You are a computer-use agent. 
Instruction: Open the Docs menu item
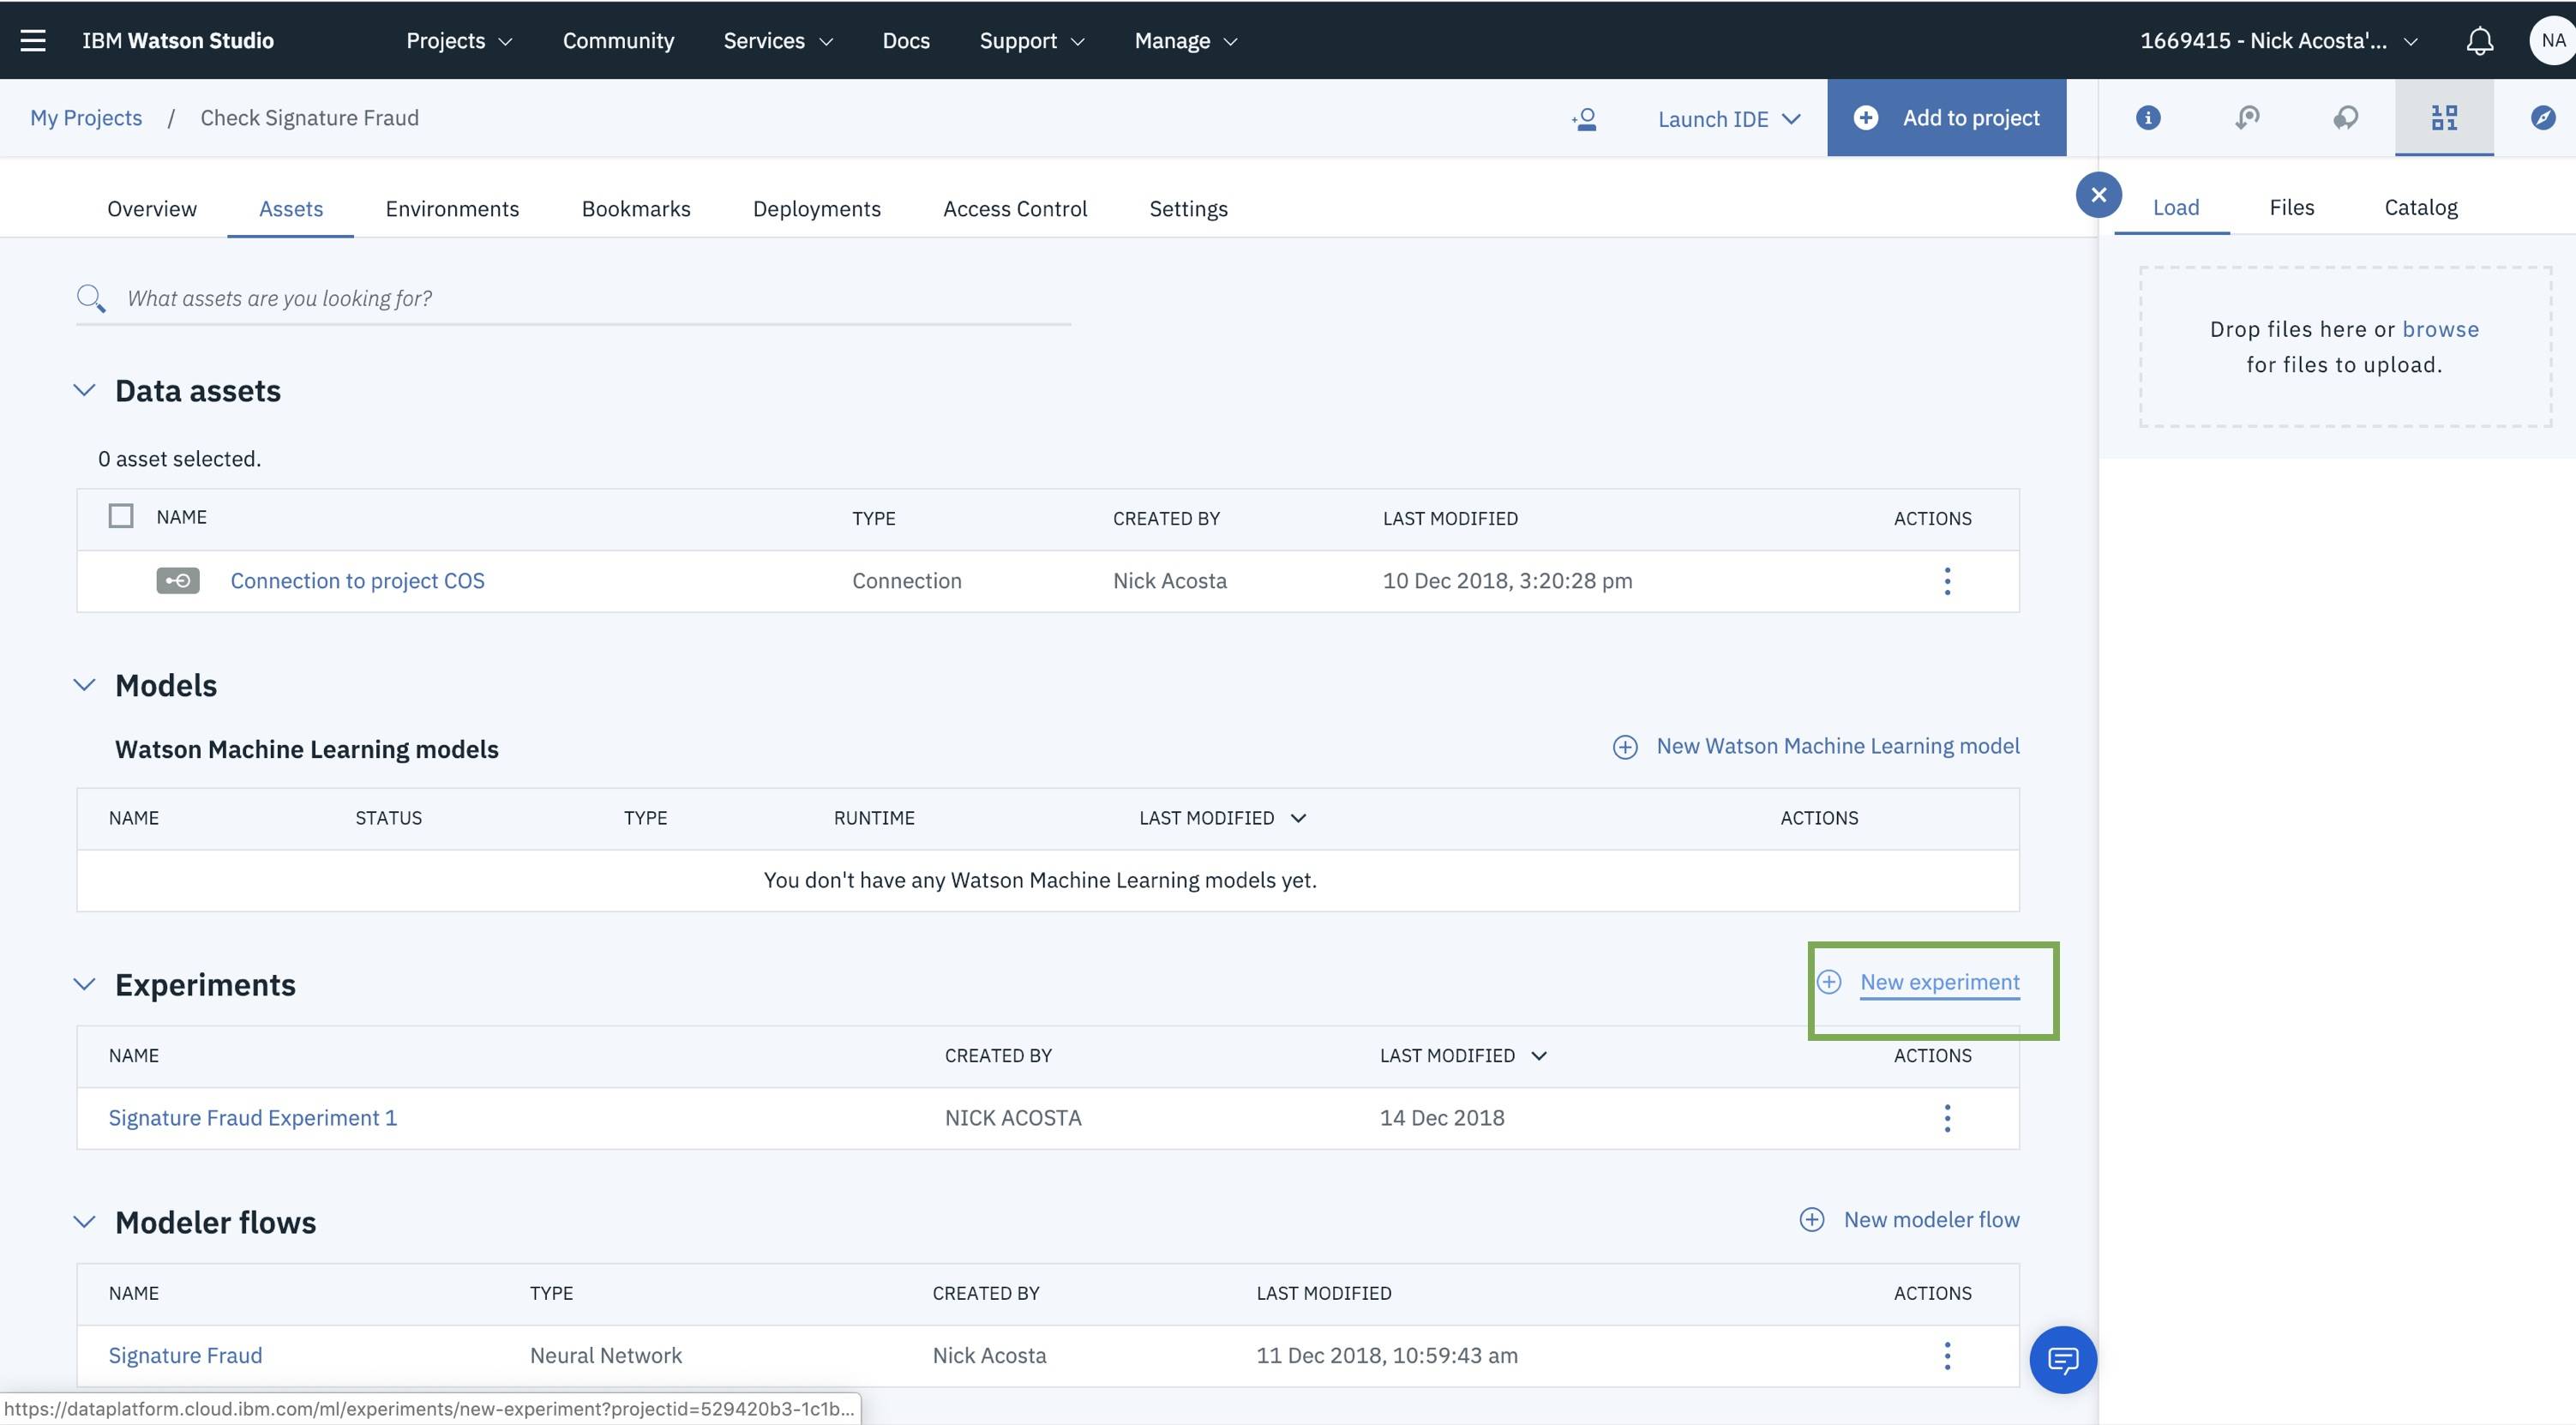tap(906, 40)
